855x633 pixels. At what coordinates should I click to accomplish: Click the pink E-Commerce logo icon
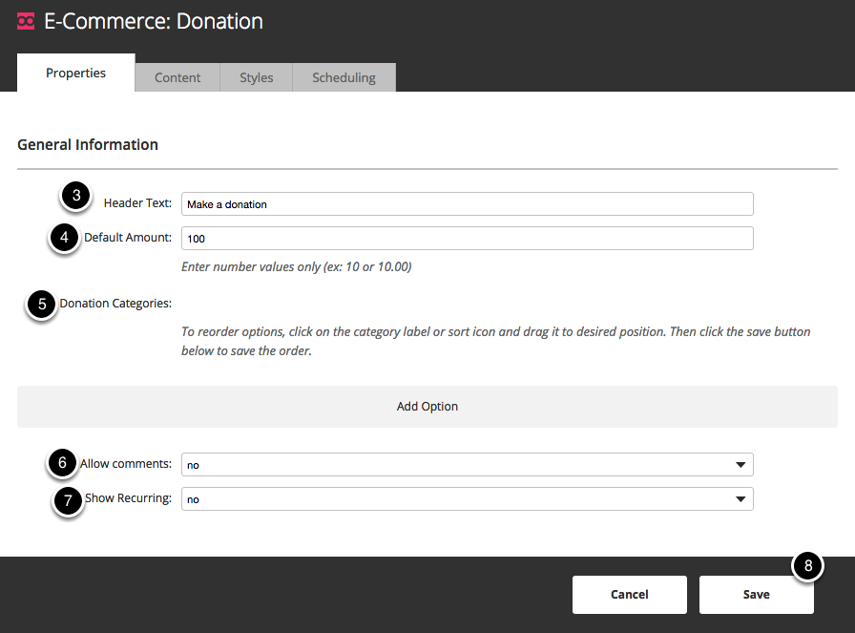click(26, 21)
